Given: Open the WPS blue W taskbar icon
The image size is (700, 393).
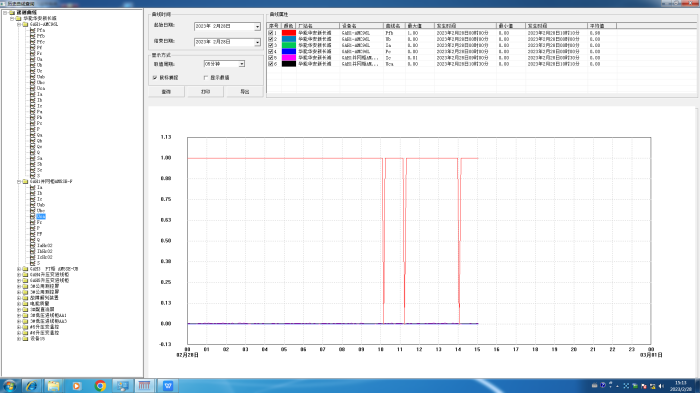Looking at the screenshot, I should 168,386.
